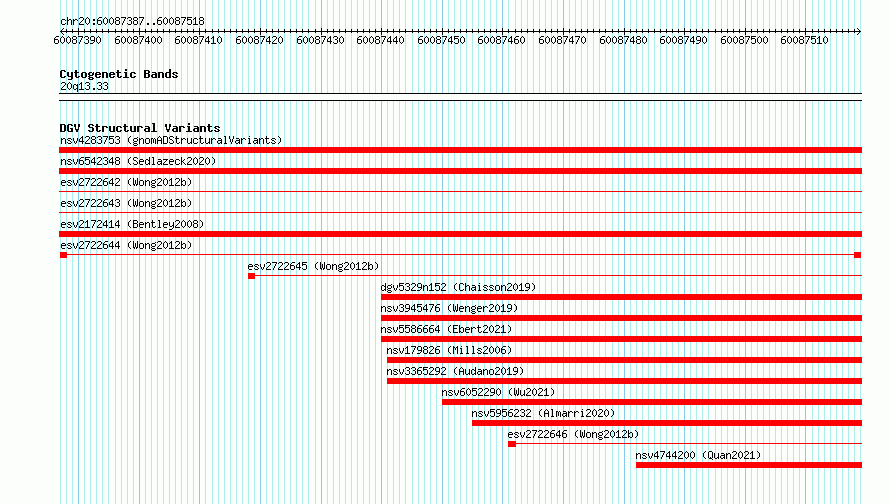Click the thick red bar under esv2172414
Viewport: 890px width, 504px height.
tap(460, 234)
